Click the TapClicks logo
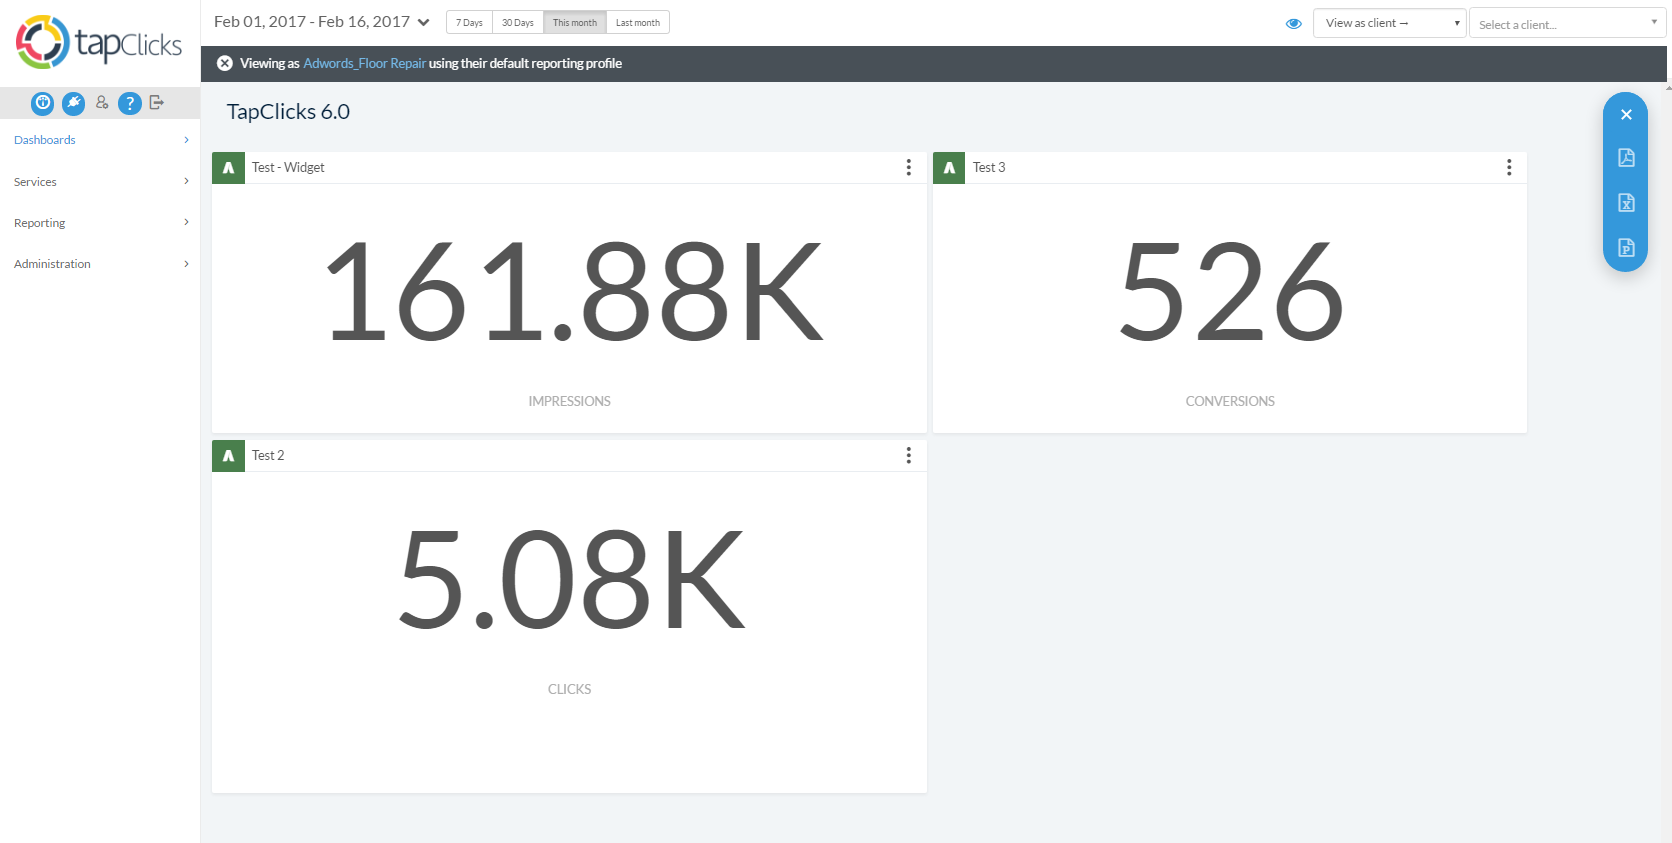This screenshot has width=1672, height=843. [99, 42]
